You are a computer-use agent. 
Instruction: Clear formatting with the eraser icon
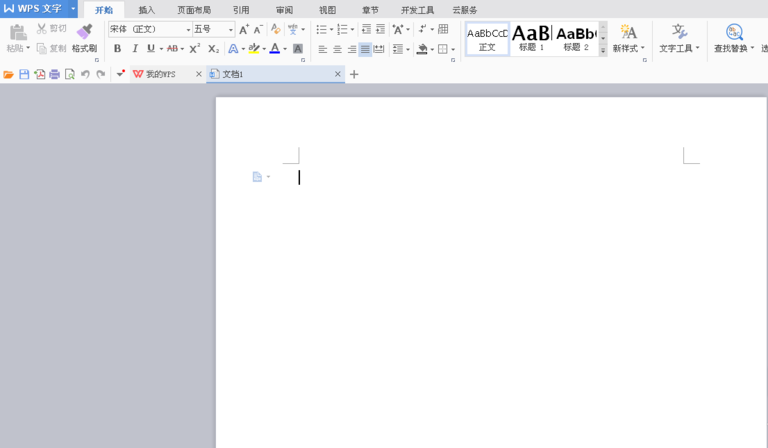pos(276,29)
